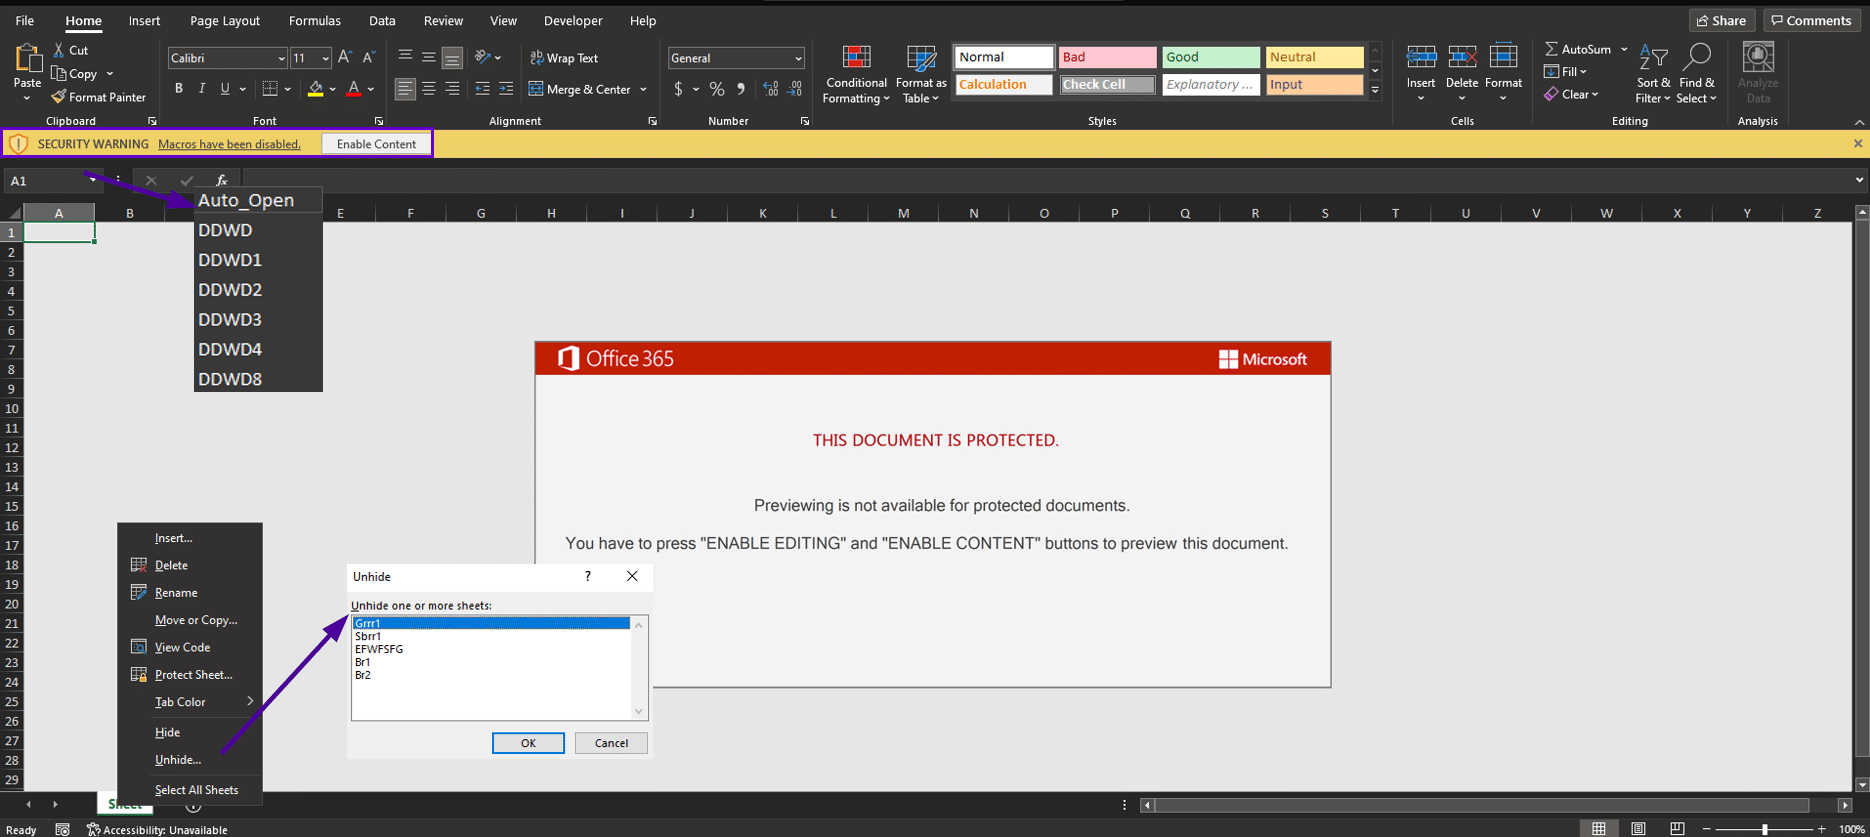Click Cancel in the Unhide dialog
This screenshot has height=837, width=1870.
pos(611,743)
